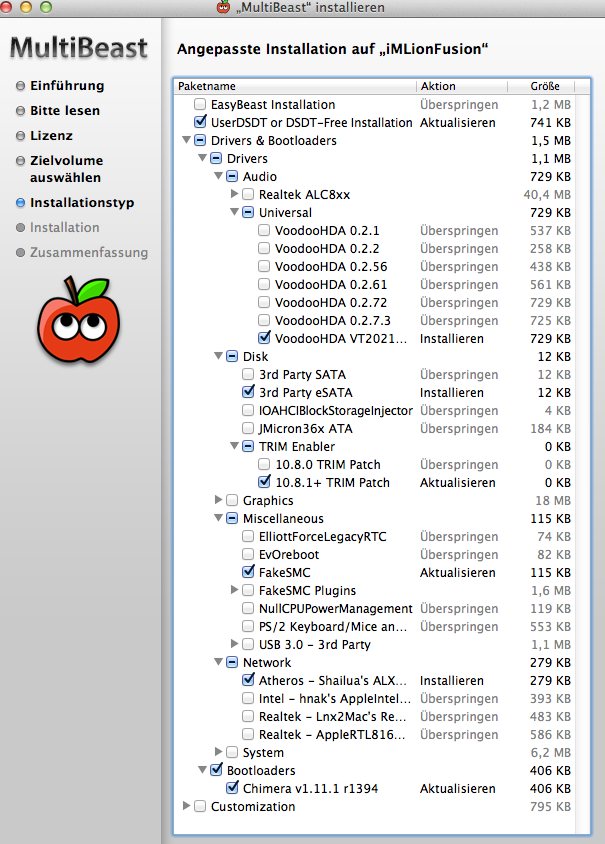Uncheck the FakeSMC checkbox
Viewport: 605px width, 844px height.
(248, 571)
